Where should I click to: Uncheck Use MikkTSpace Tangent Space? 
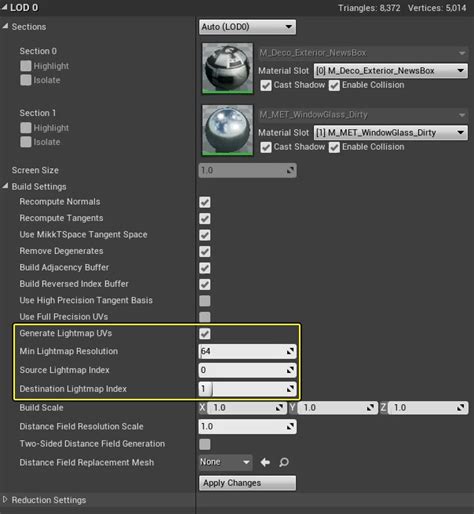[205, 235]
